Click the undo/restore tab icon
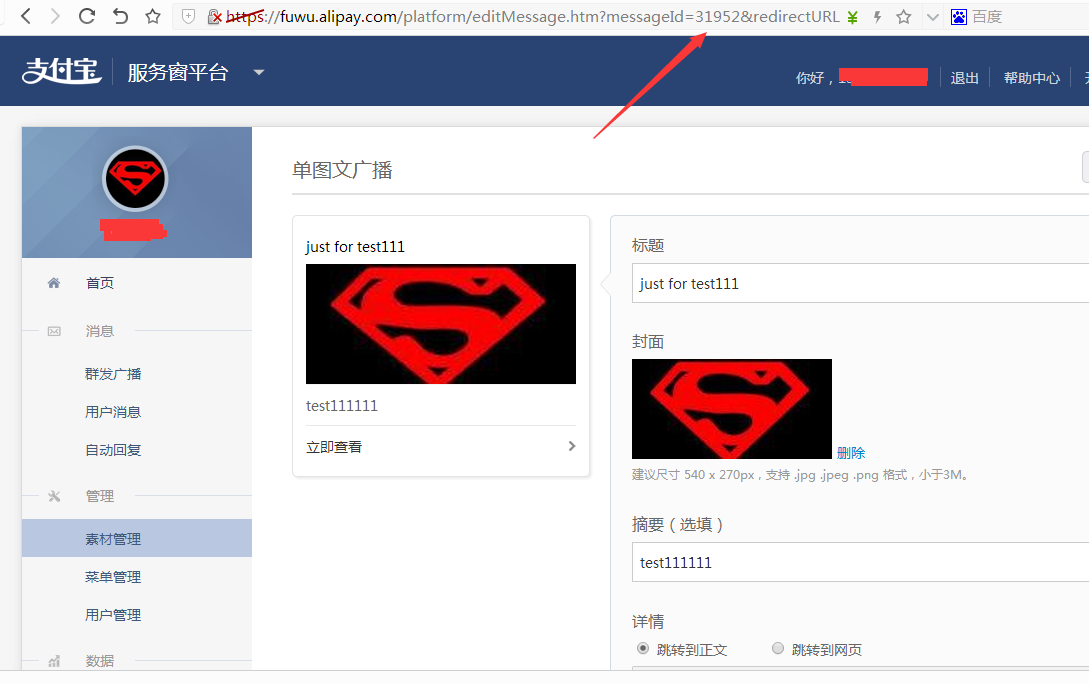Viewport: 1089px width, 684px height. (x=120, y=16)
